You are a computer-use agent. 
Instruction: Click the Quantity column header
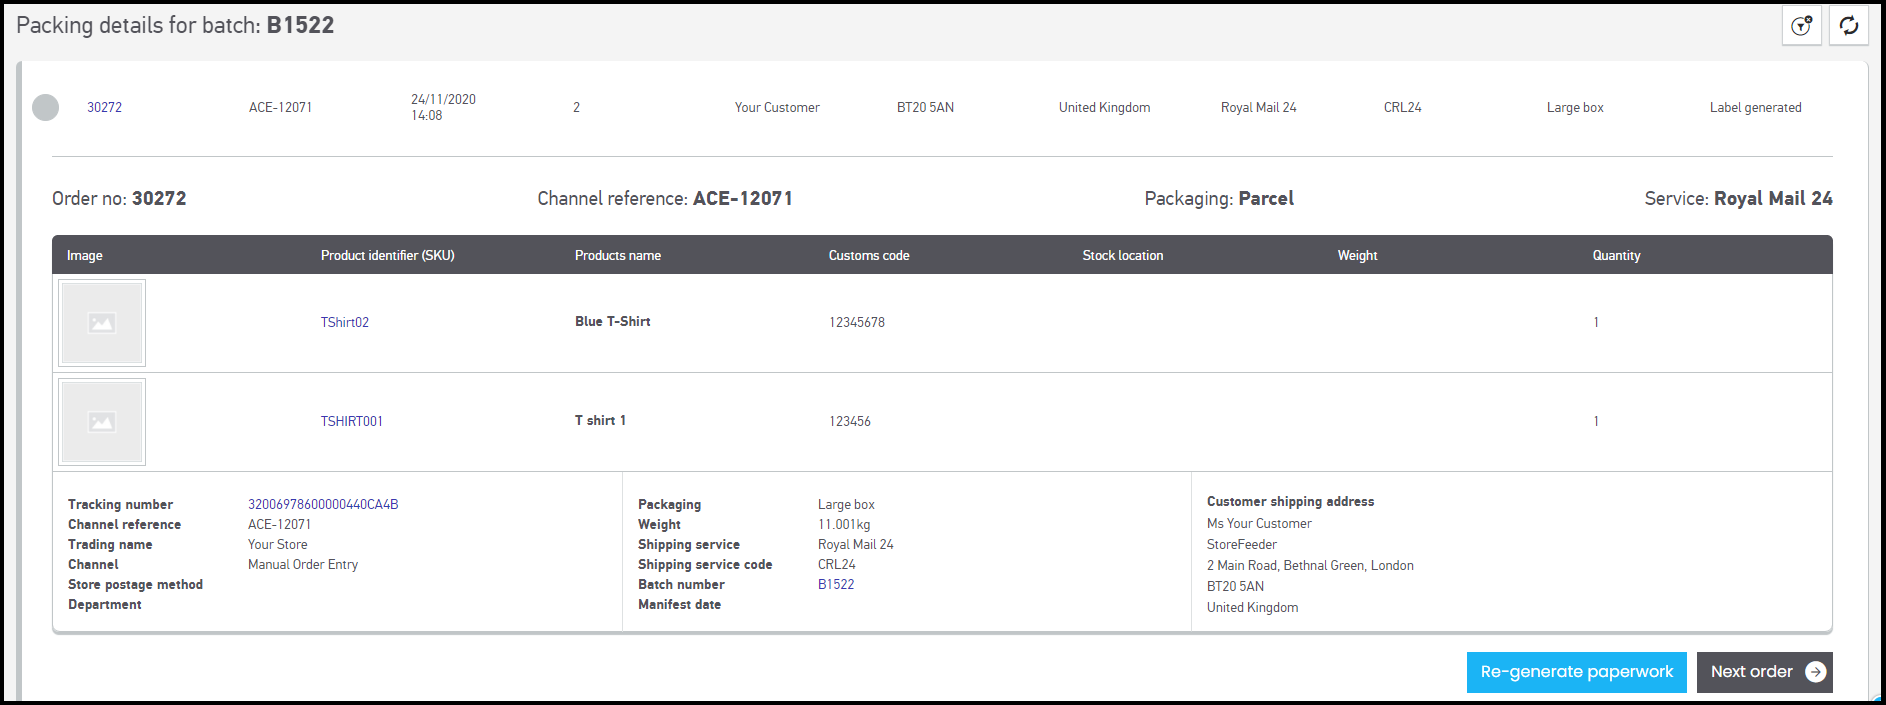pos(1616,255)
